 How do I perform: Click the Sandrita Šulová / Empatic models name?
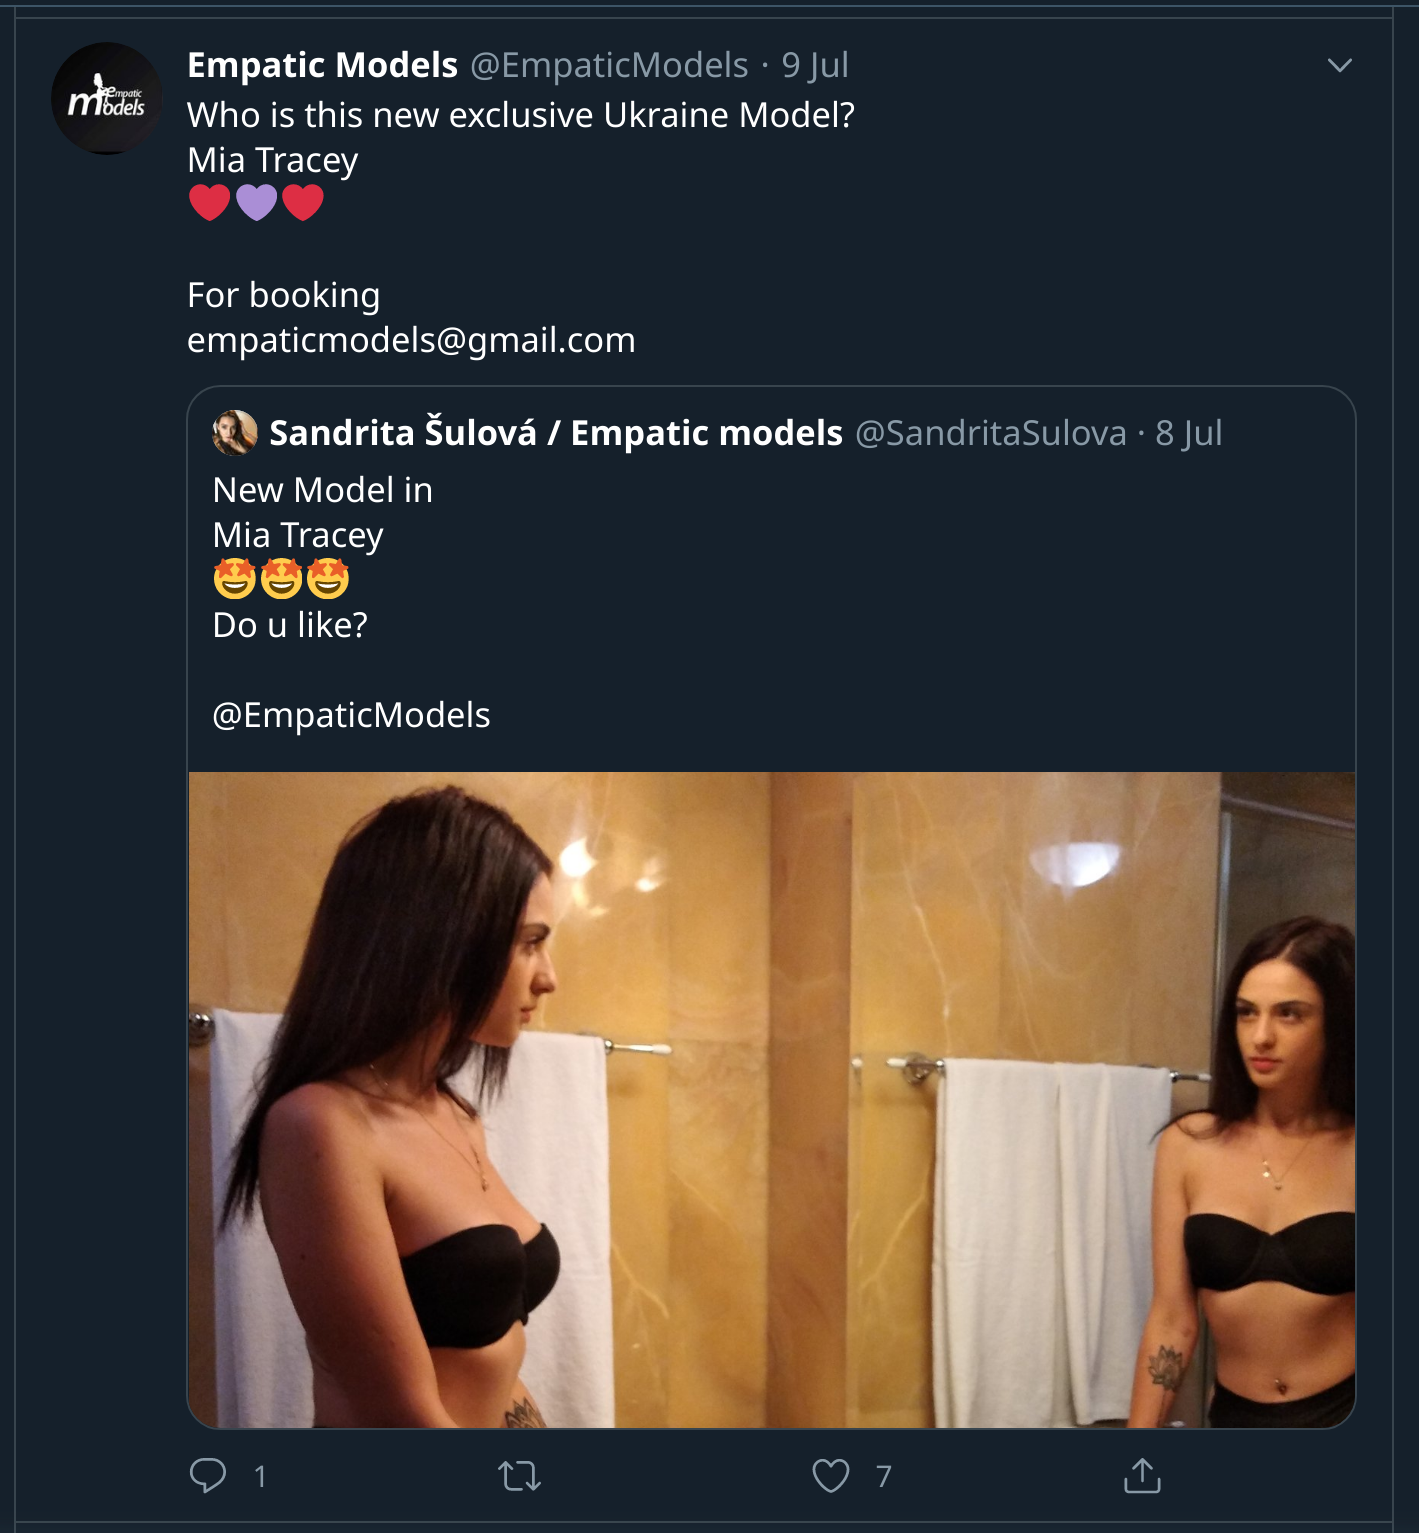tap(556, 432)
